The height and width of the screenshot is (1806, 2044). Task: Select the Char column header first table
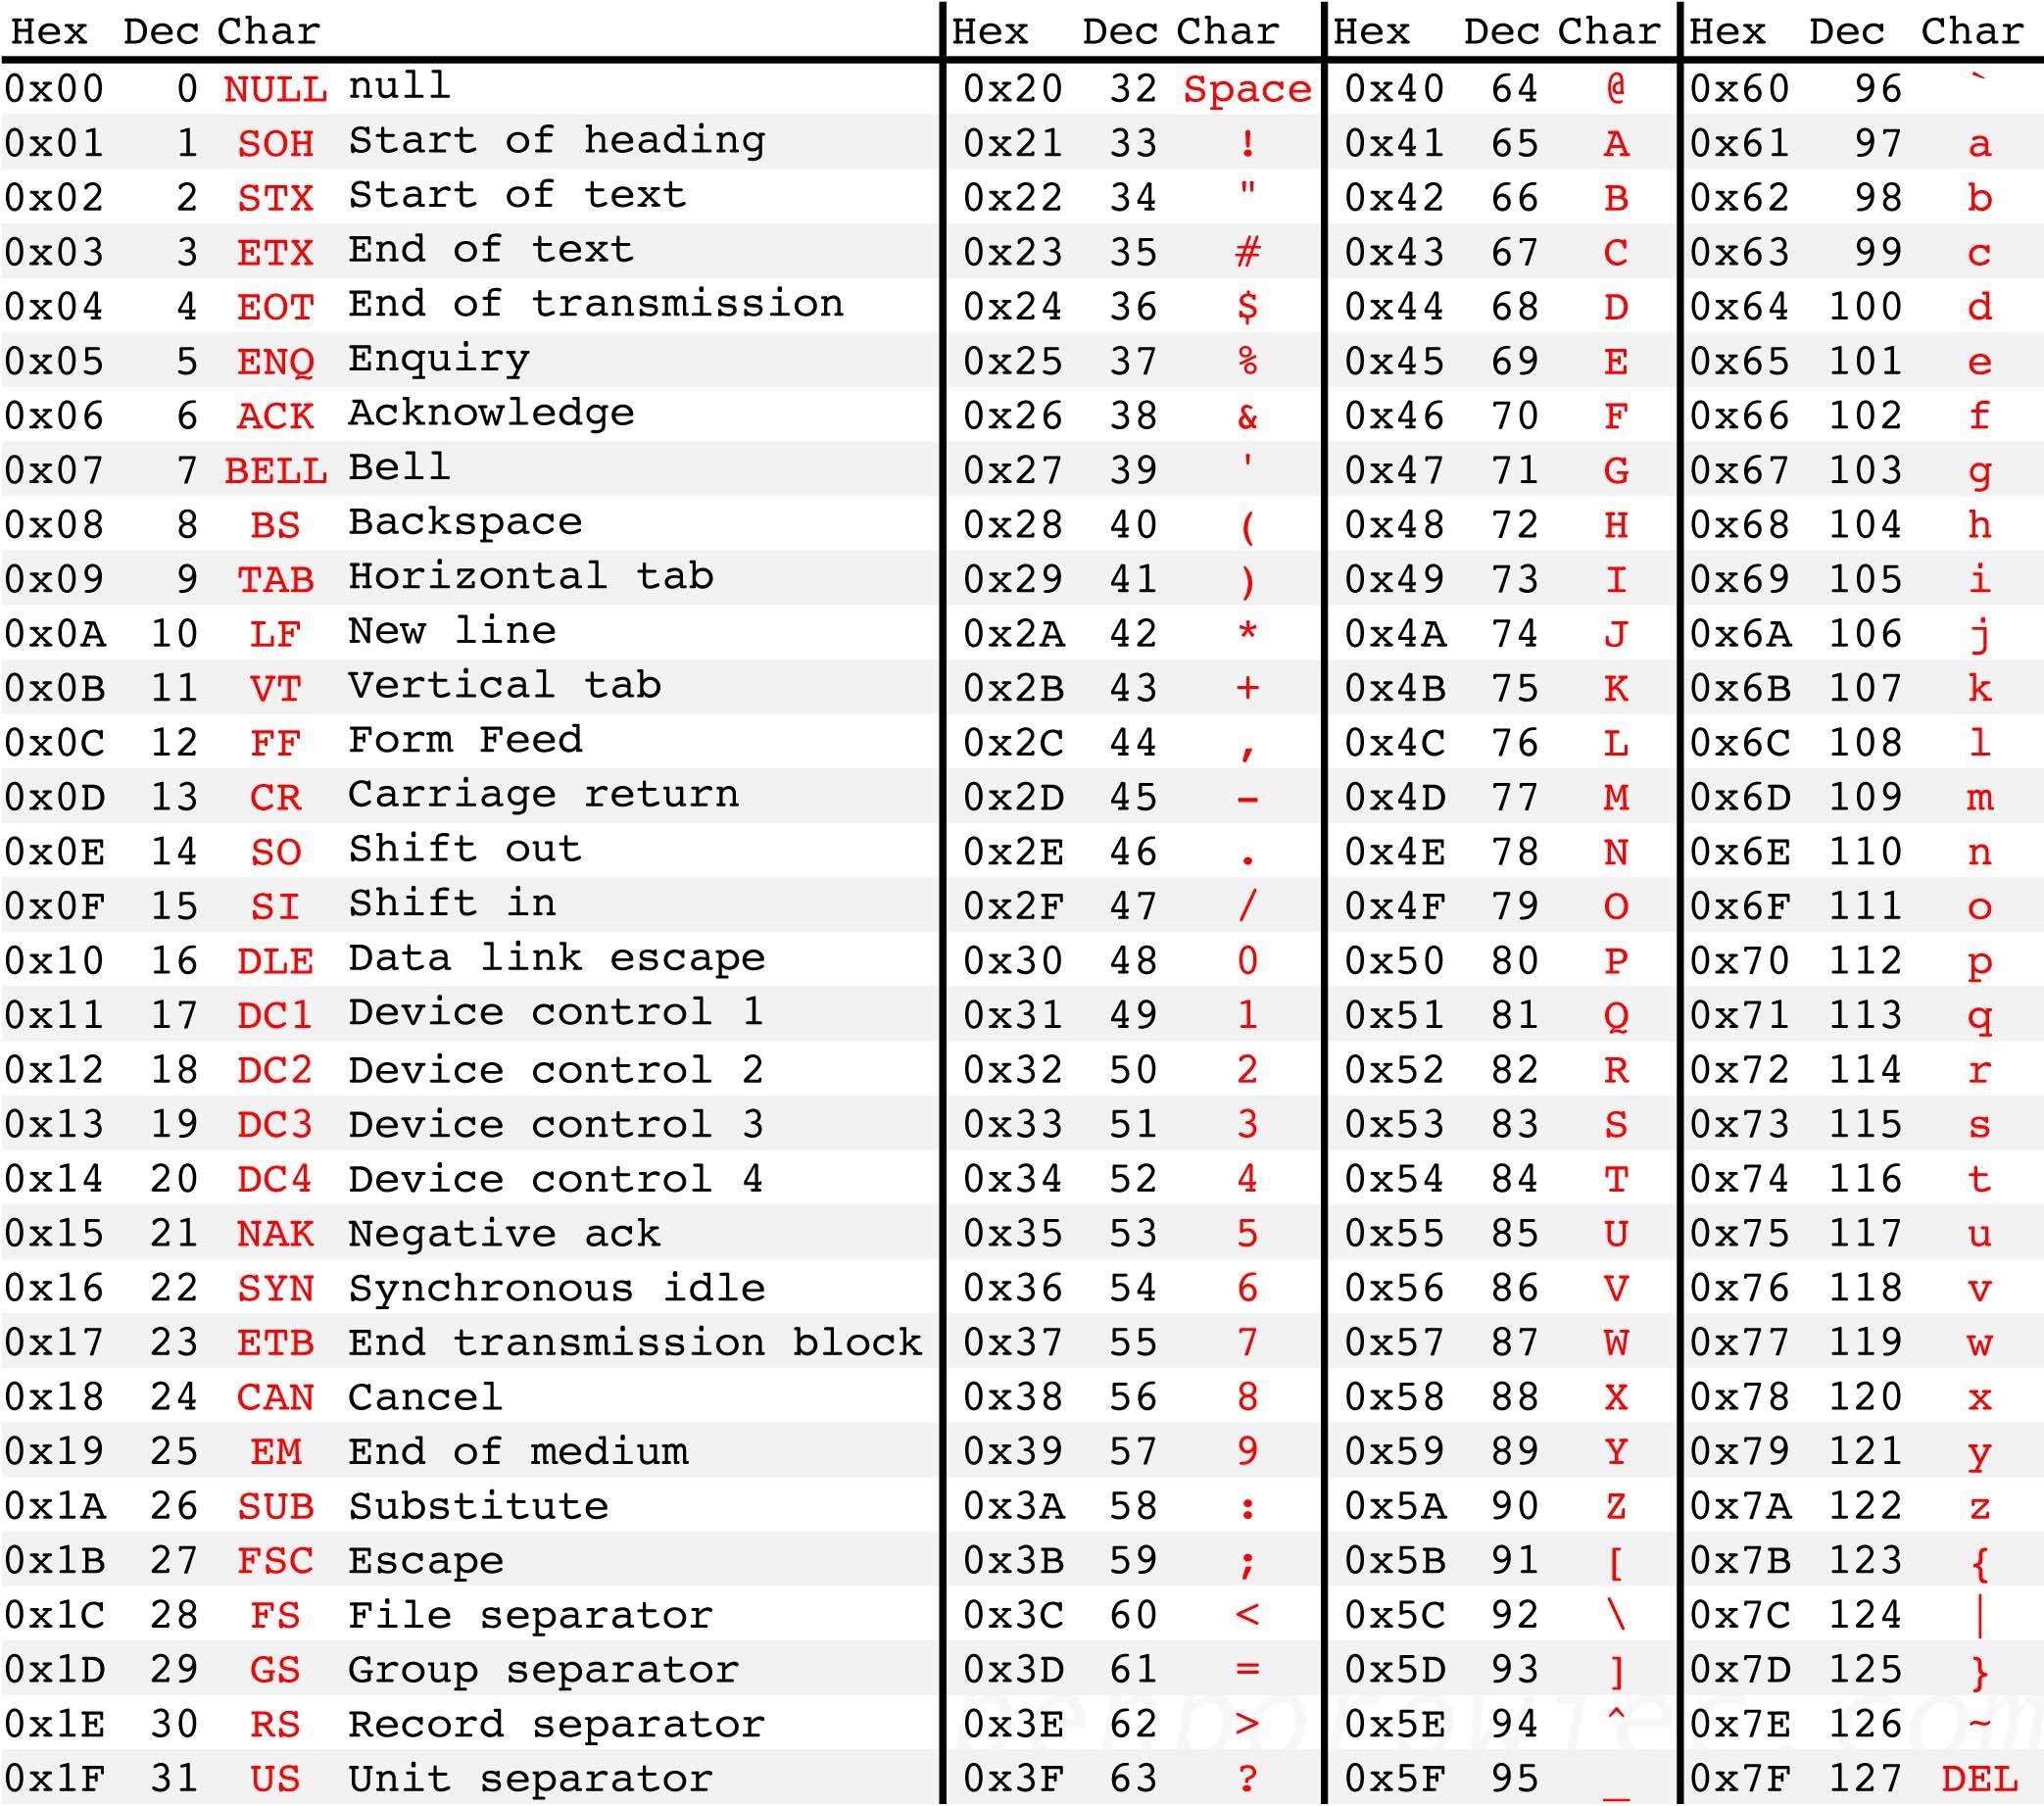228,27
